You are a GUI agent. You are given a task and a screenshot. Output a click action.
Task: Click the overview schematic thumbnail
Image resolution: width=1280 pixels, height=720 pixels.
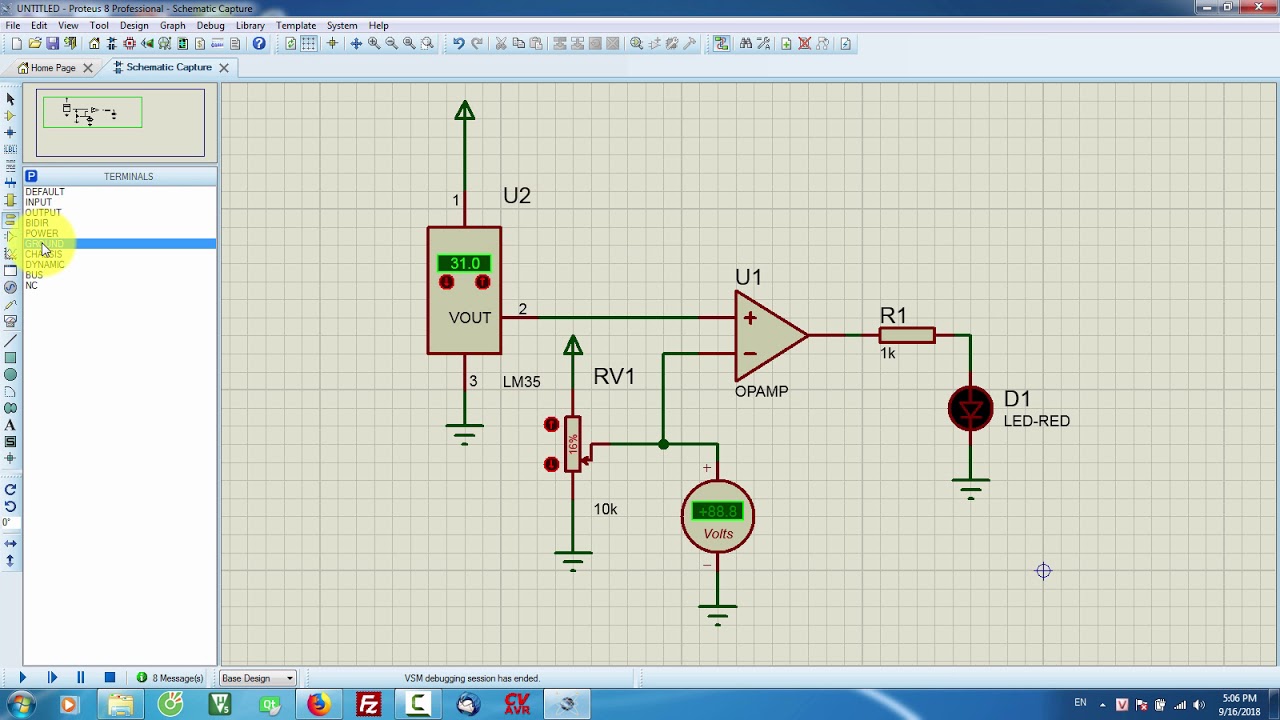(120, 123)
